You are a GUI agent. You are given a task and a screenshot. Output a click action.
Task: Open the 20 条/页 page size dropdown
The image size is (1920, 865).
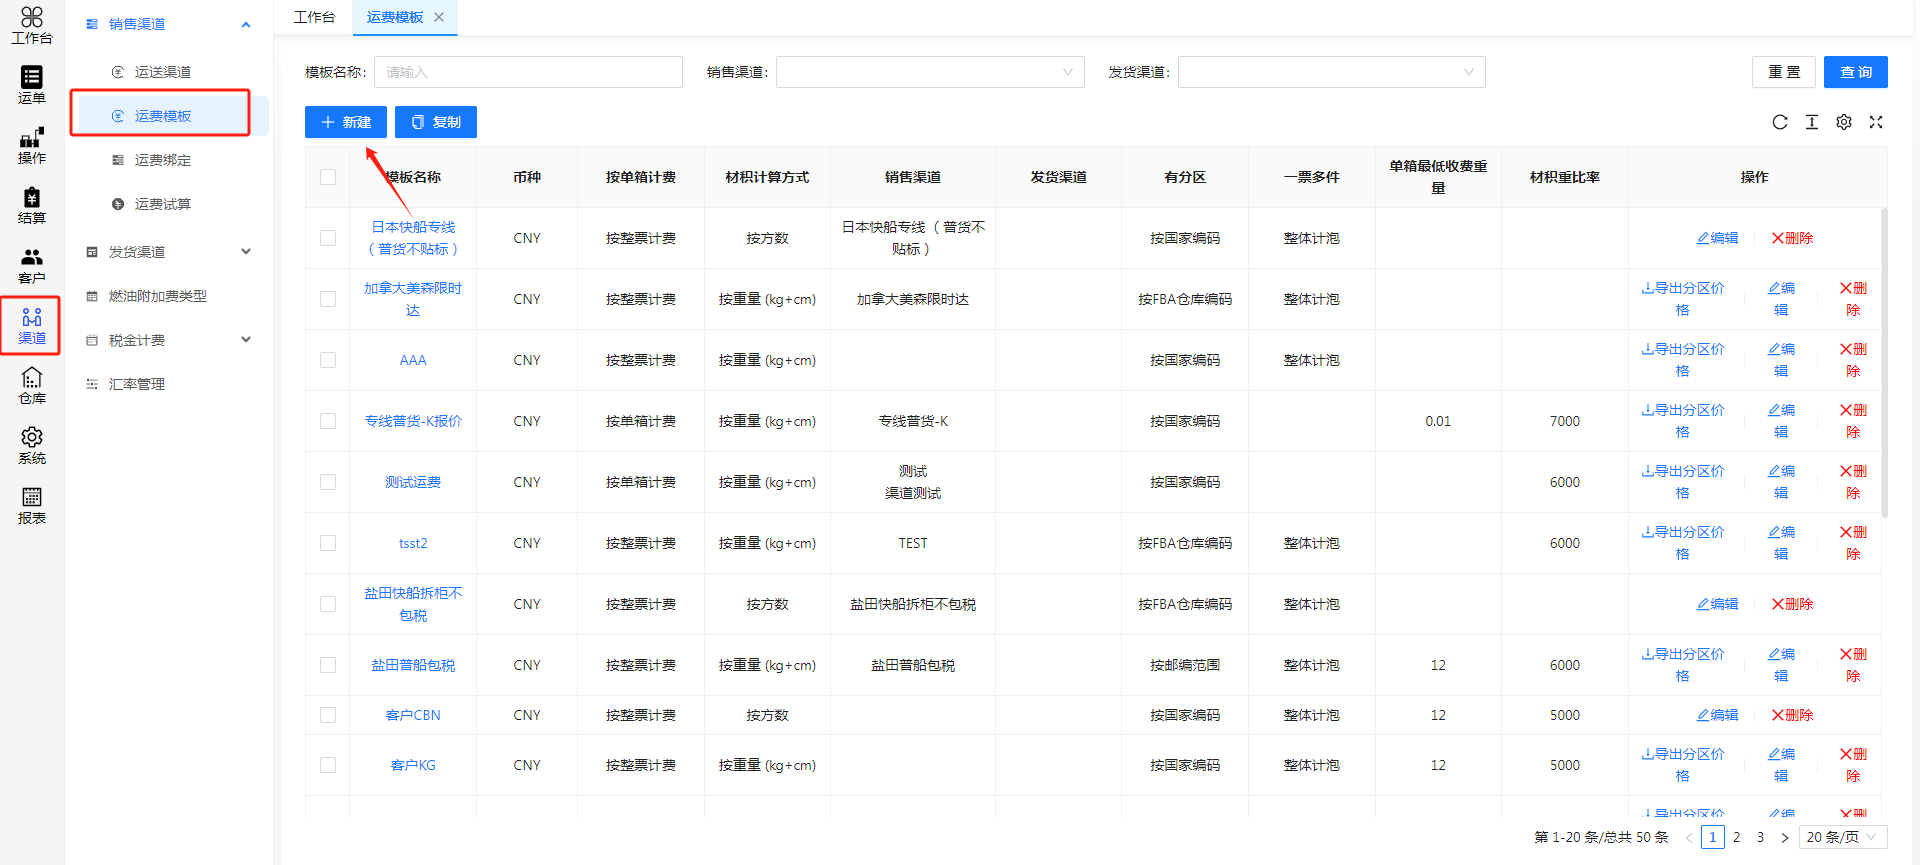pos(1843,838)
